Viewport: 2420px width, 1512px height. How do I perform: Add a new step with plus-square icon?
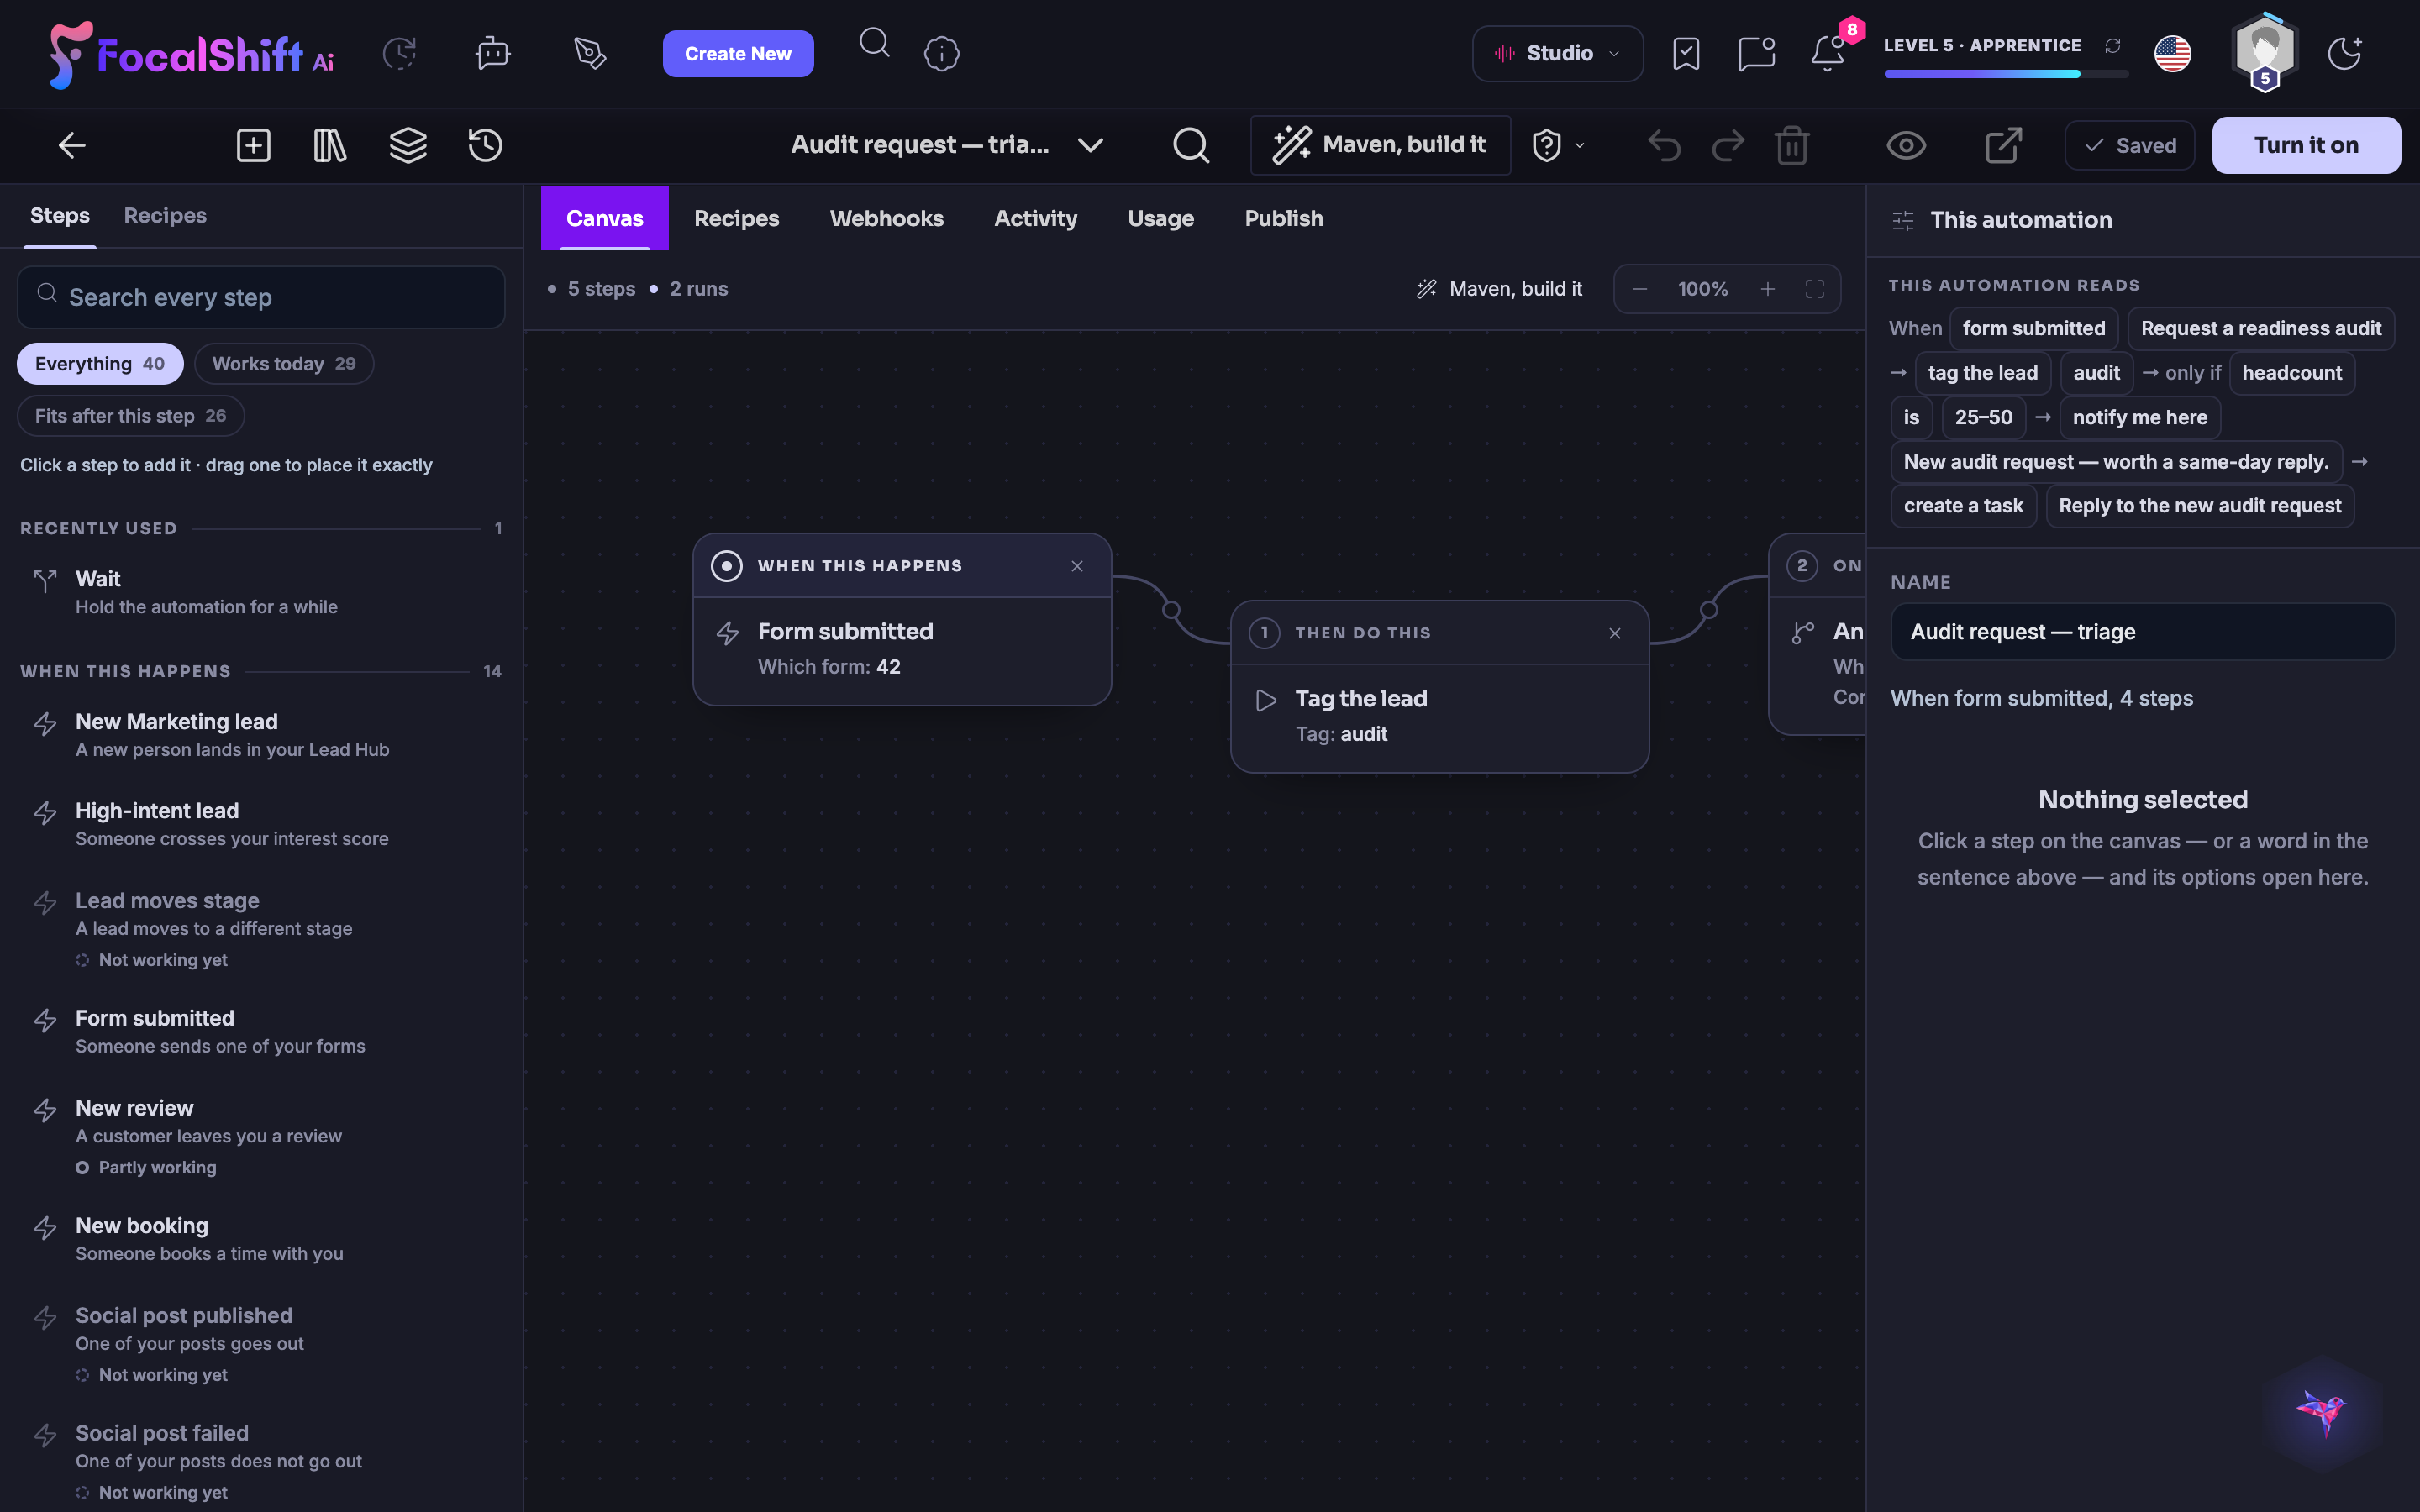pyautogui.click(x=253, y=145)
